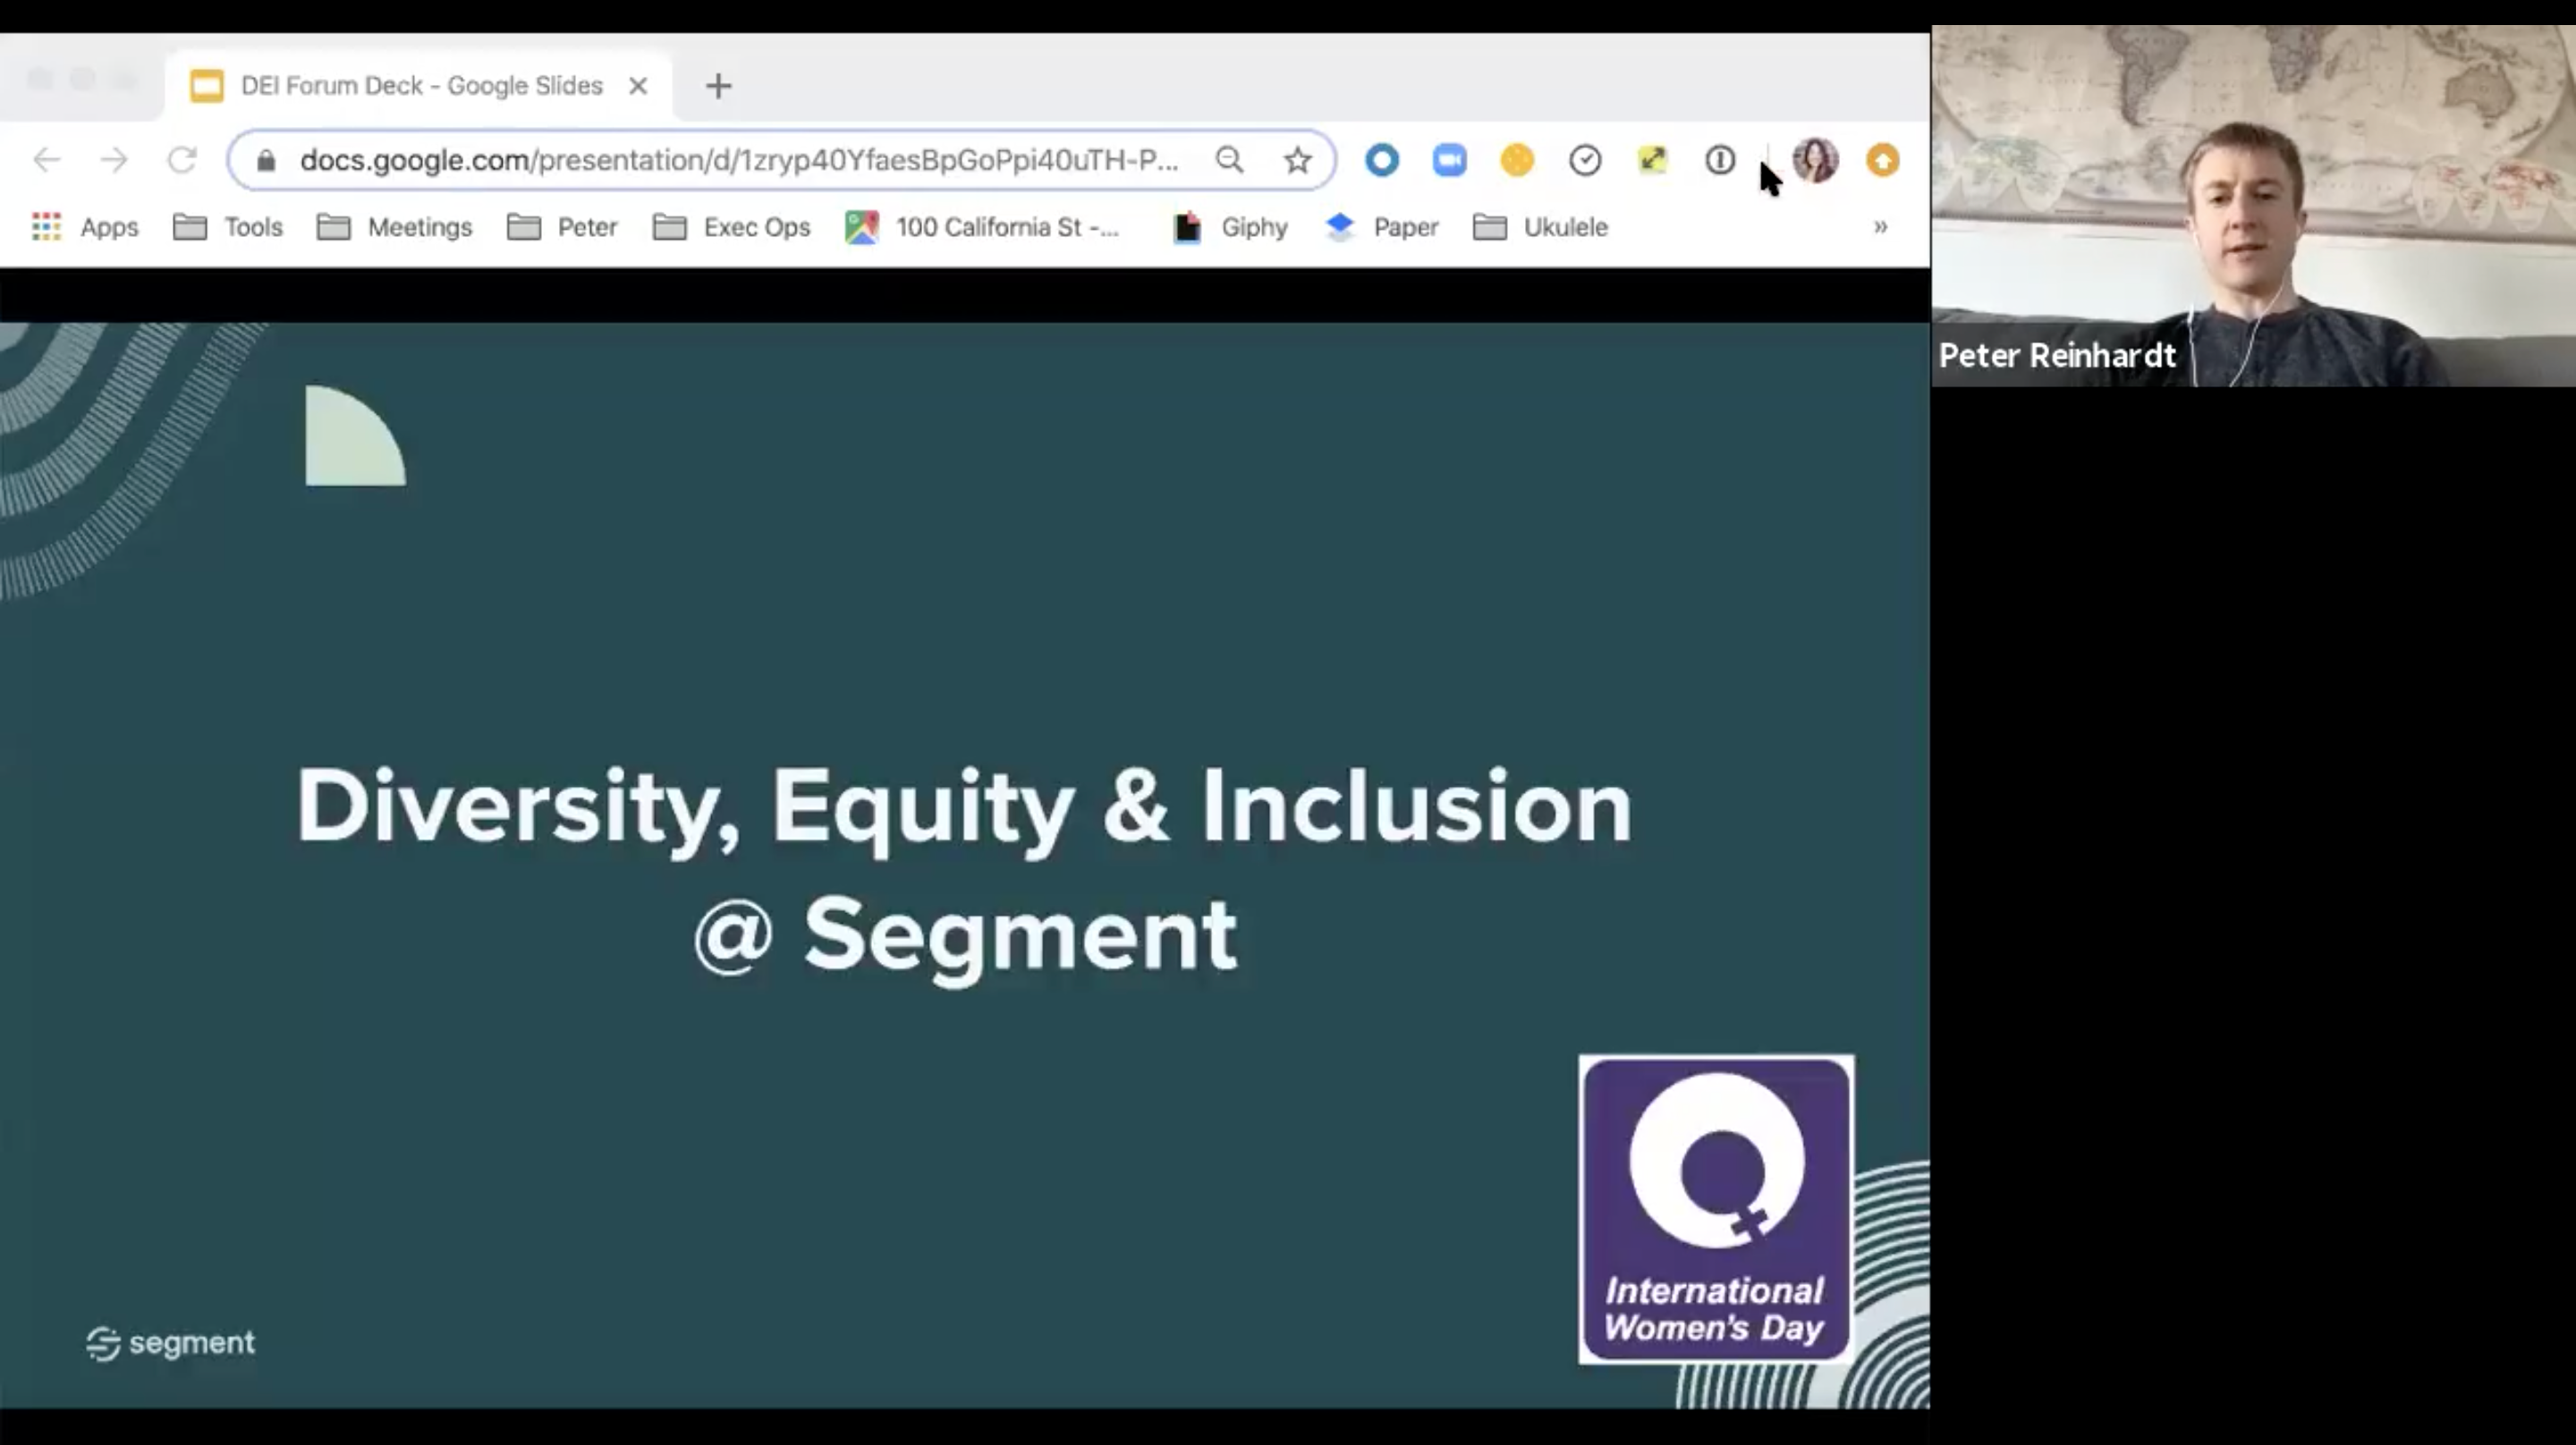Click the checkmark circle extension icon

[1584, 160]
